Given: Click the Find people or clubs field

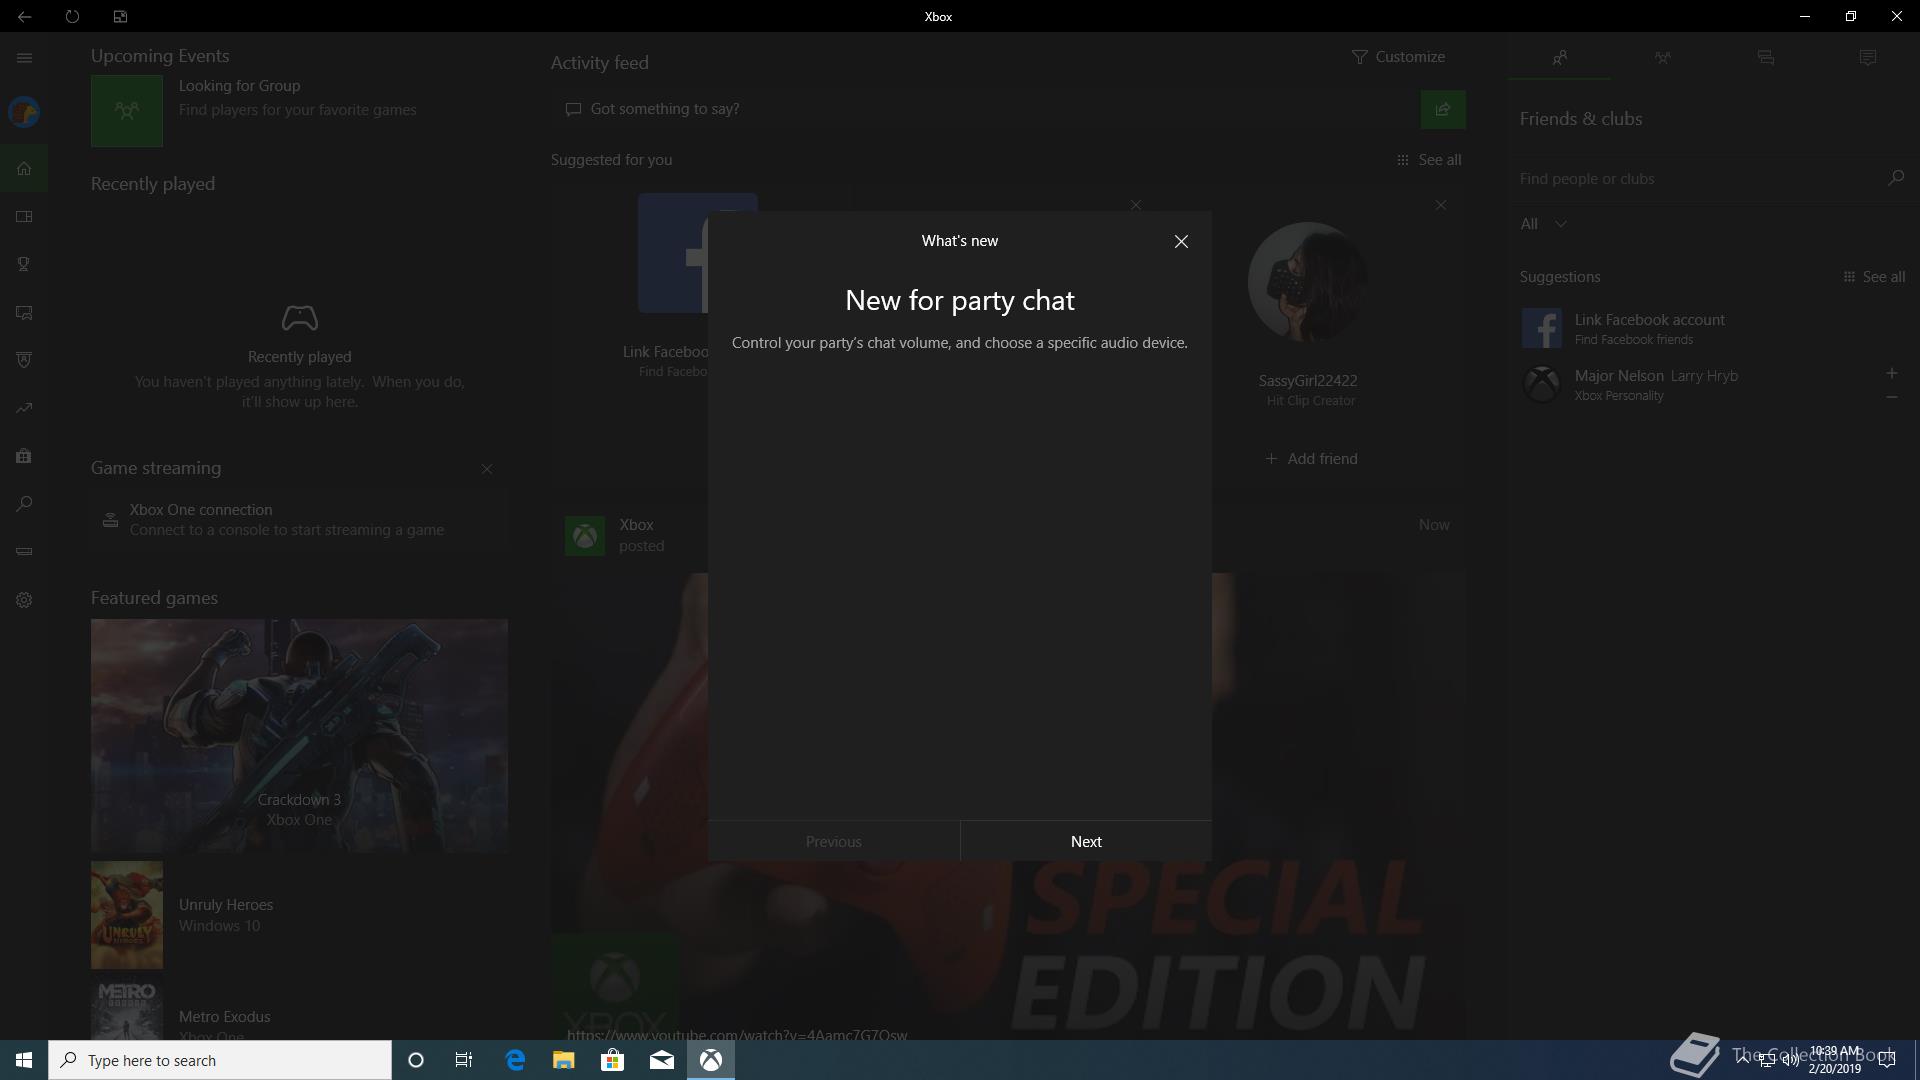Looking at the screenshot, I should click(1700, 179).
